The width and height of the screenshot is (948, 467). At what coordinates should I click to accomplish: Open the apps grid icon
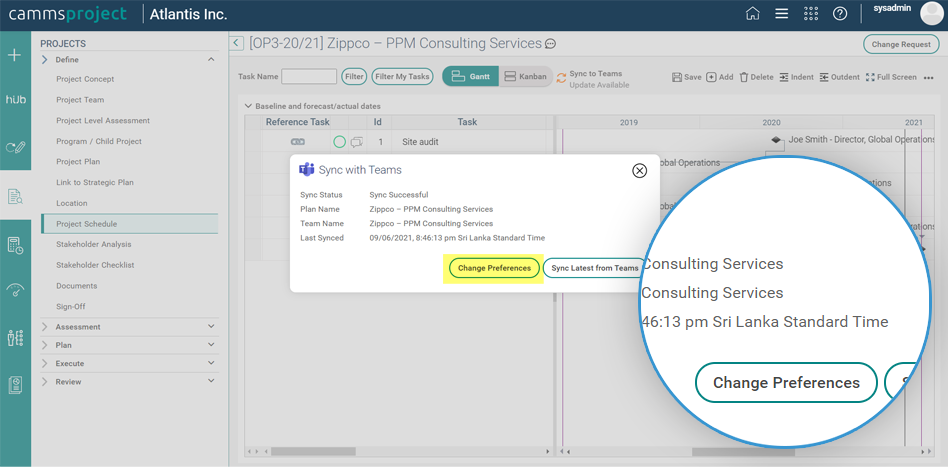click(x=811, y=13)
